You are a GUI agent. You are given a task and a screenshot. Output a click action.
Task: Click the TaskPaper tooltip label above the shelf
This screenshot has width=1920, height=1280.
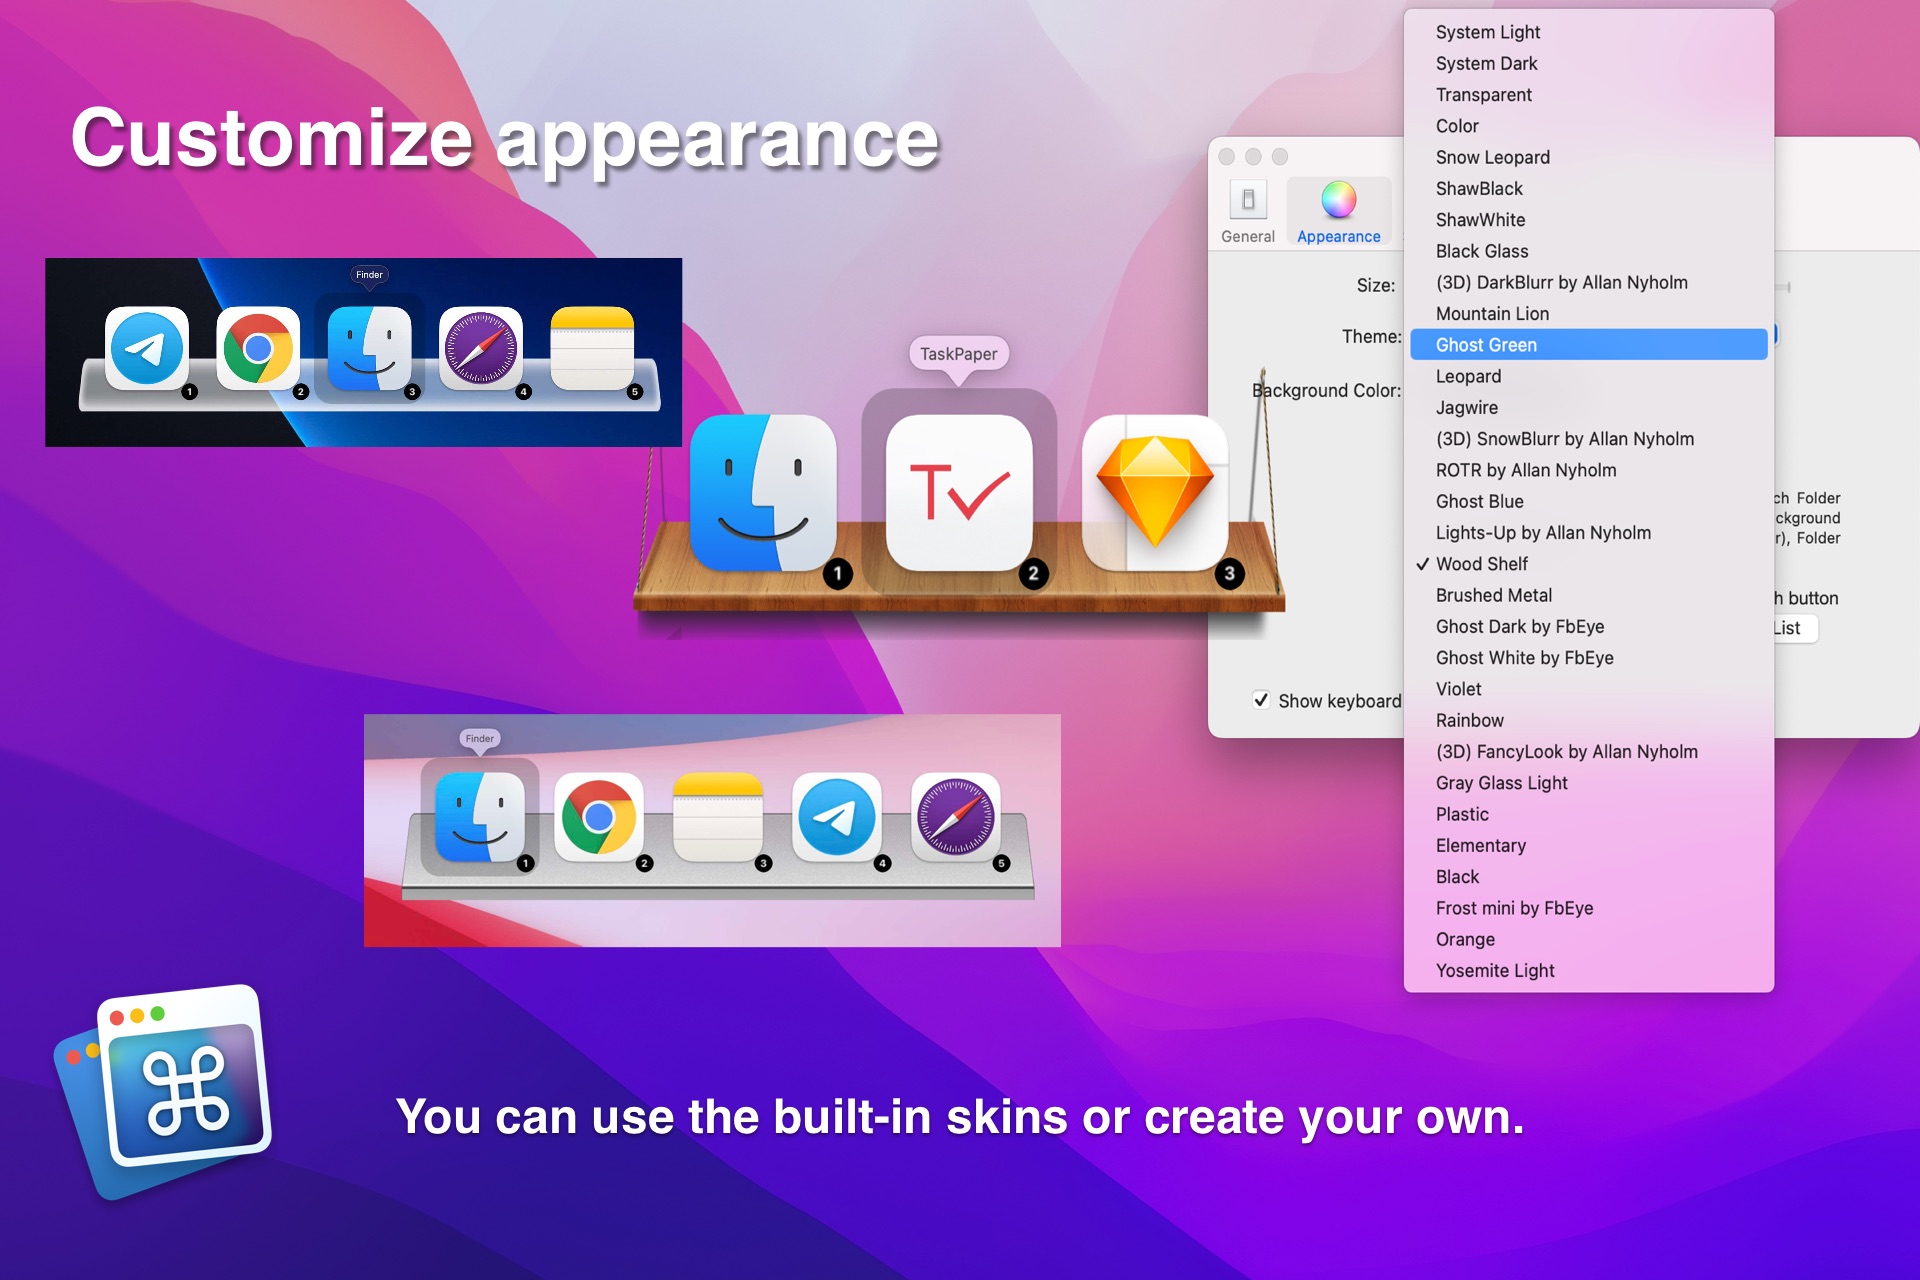[959, 354]
